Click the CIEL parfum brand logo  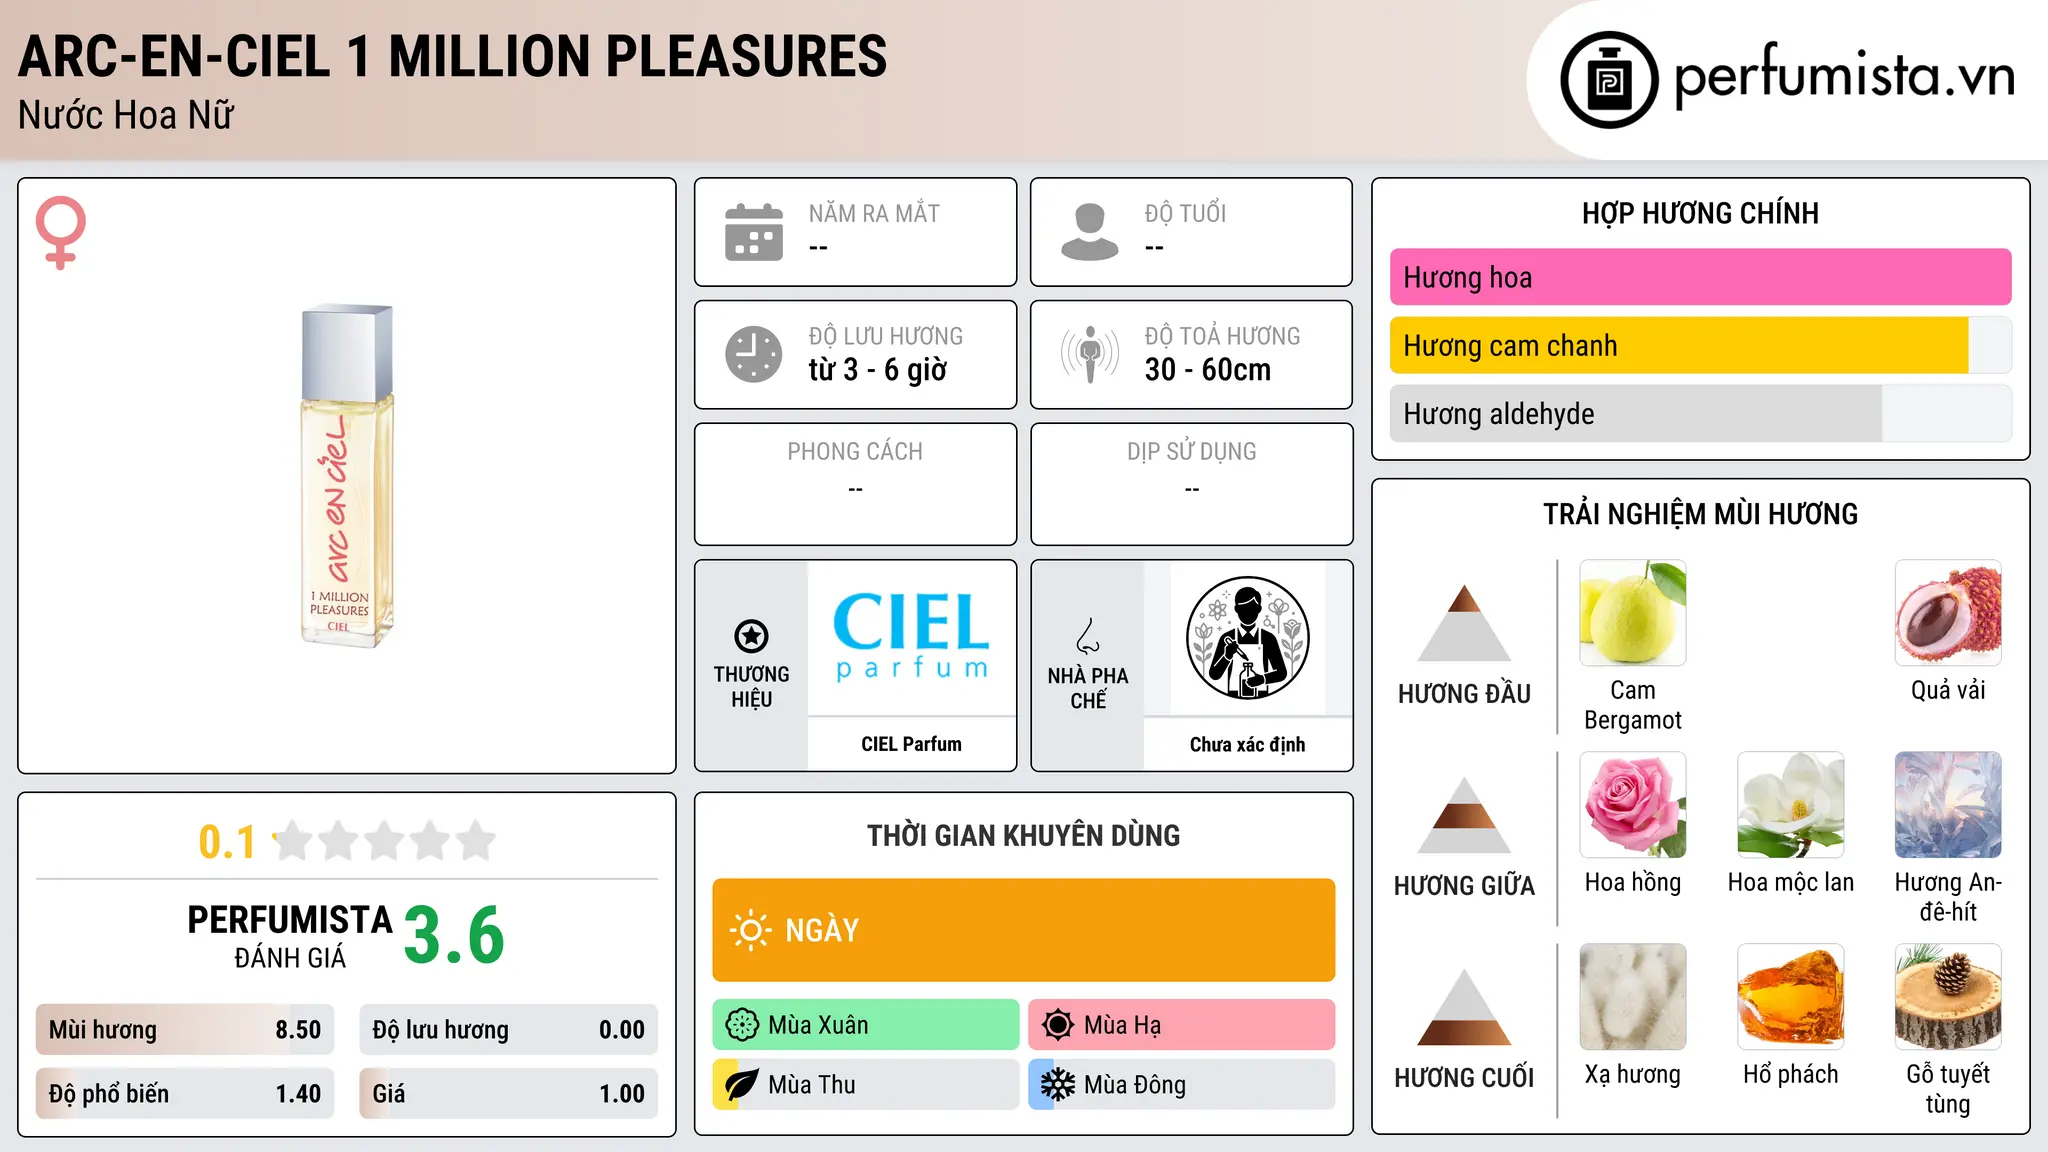(x=911, y=636)
